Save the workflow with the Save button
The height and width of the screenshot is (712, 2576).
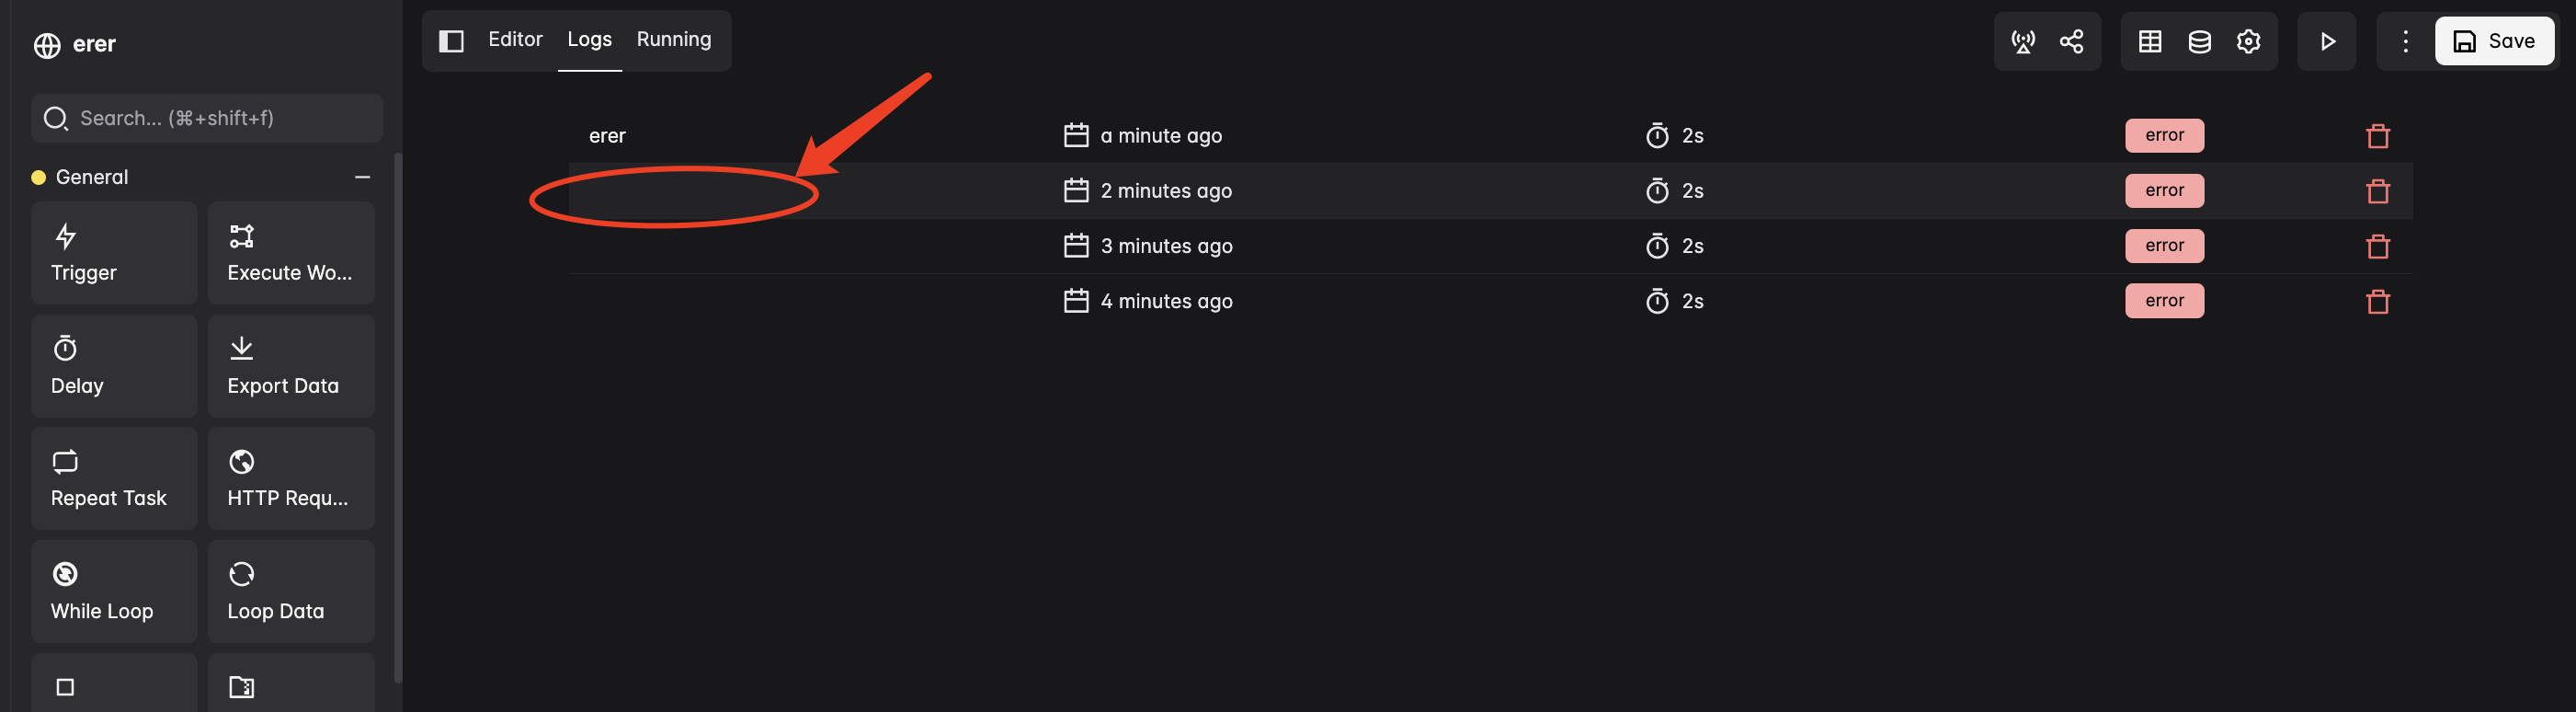pyautogui.click(x=2494, y=41)
